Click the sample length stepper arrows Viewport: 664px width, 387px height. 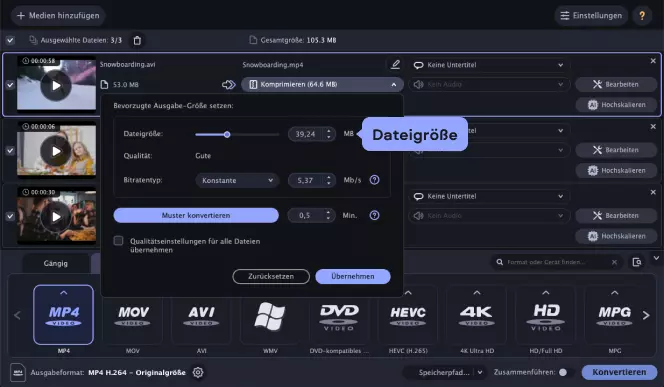click(329, 215)
